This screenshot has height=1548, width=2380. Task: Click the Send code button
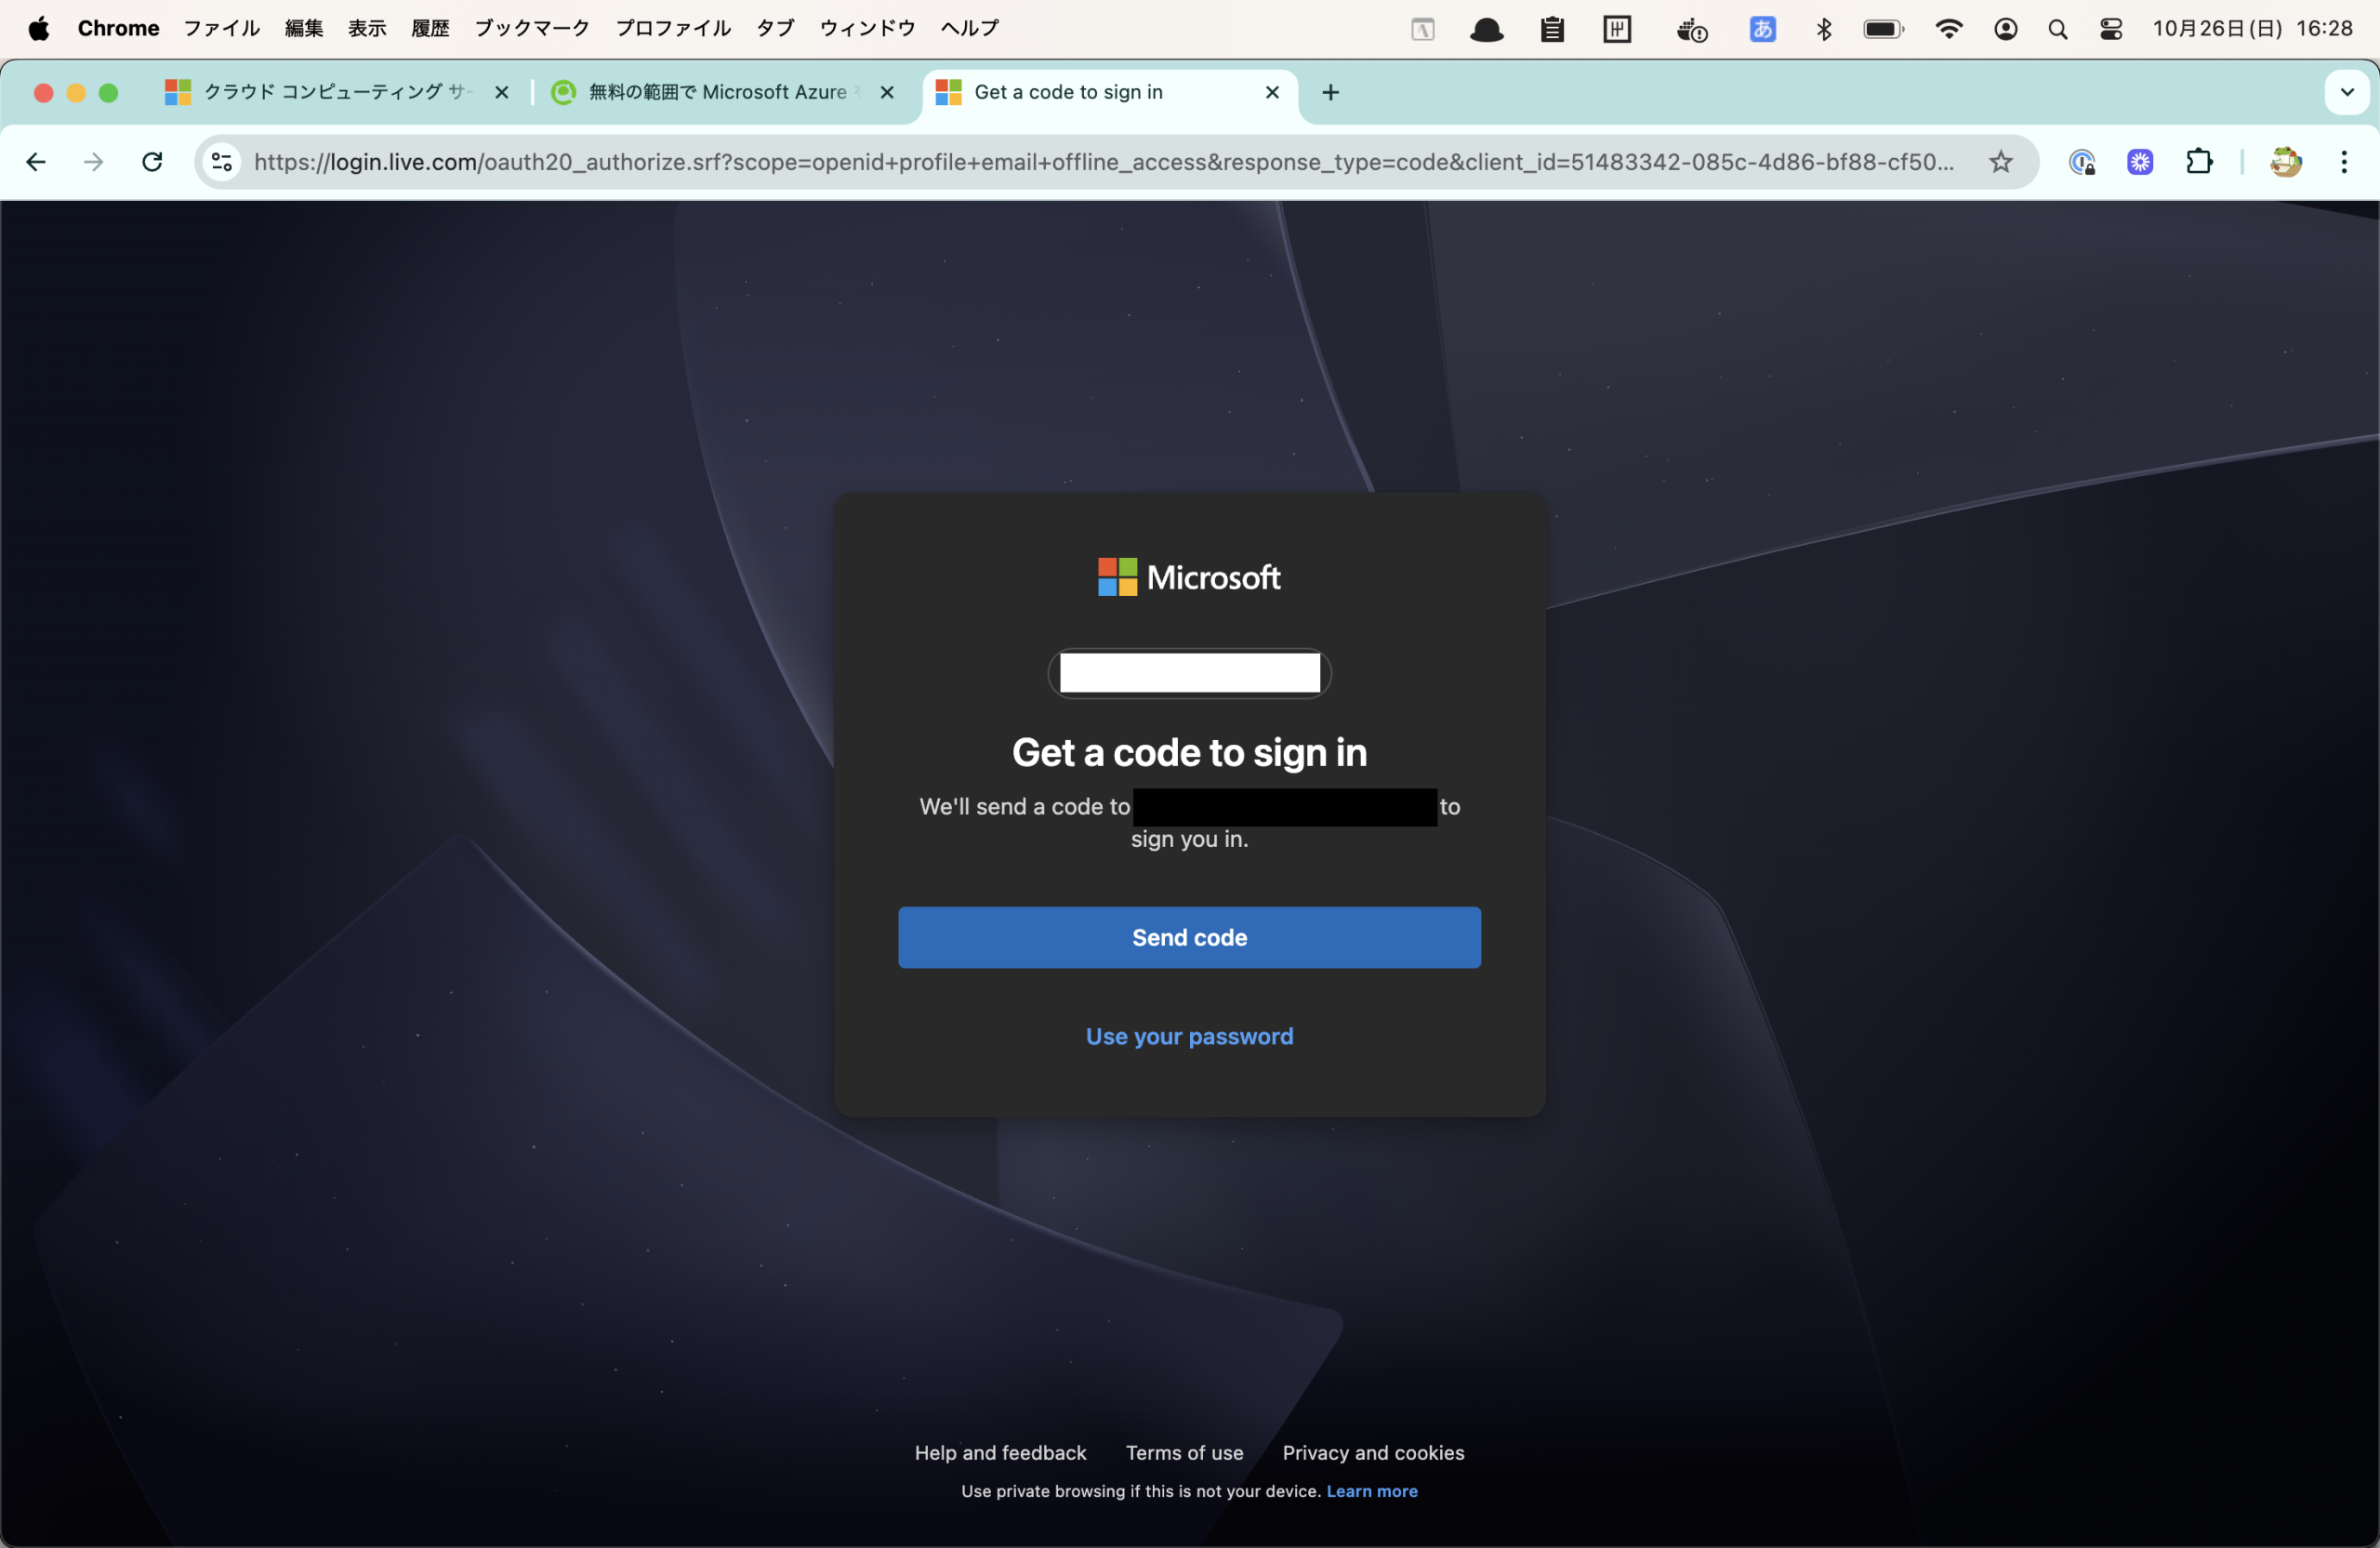[1189, 937]
